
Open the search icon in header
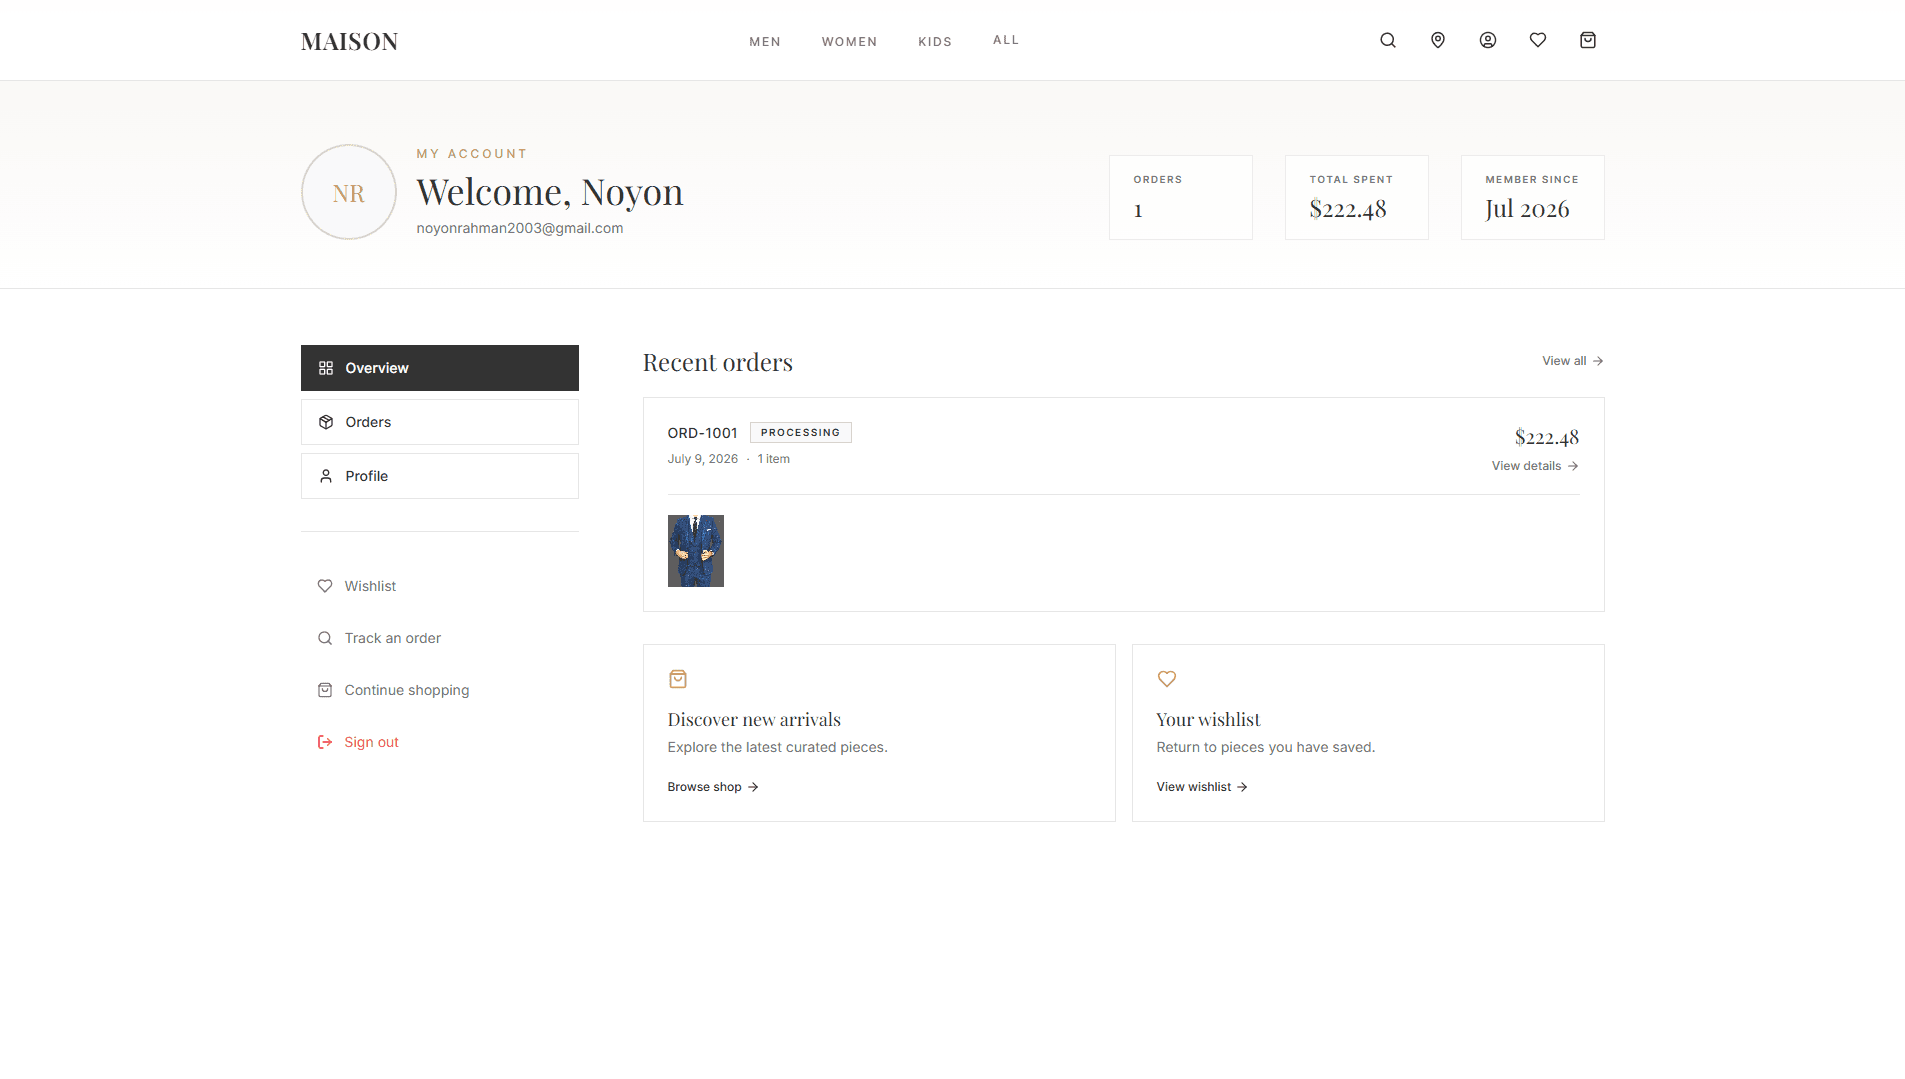(1388, 40)
